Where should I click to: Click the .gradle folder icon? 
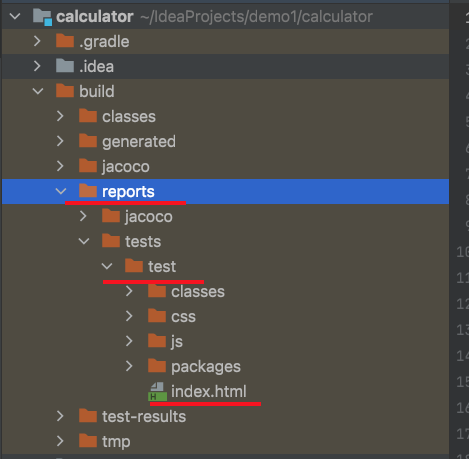(x=65, y=41)
